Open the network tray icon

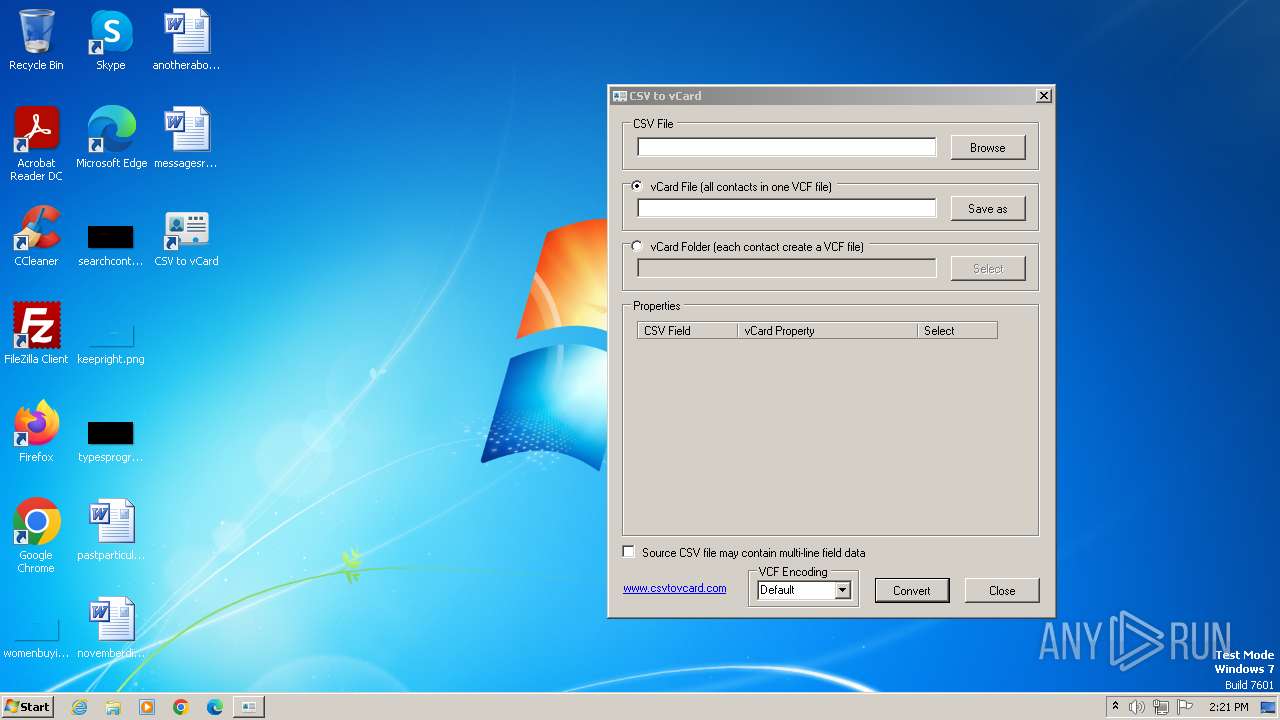pos(1161,707)
